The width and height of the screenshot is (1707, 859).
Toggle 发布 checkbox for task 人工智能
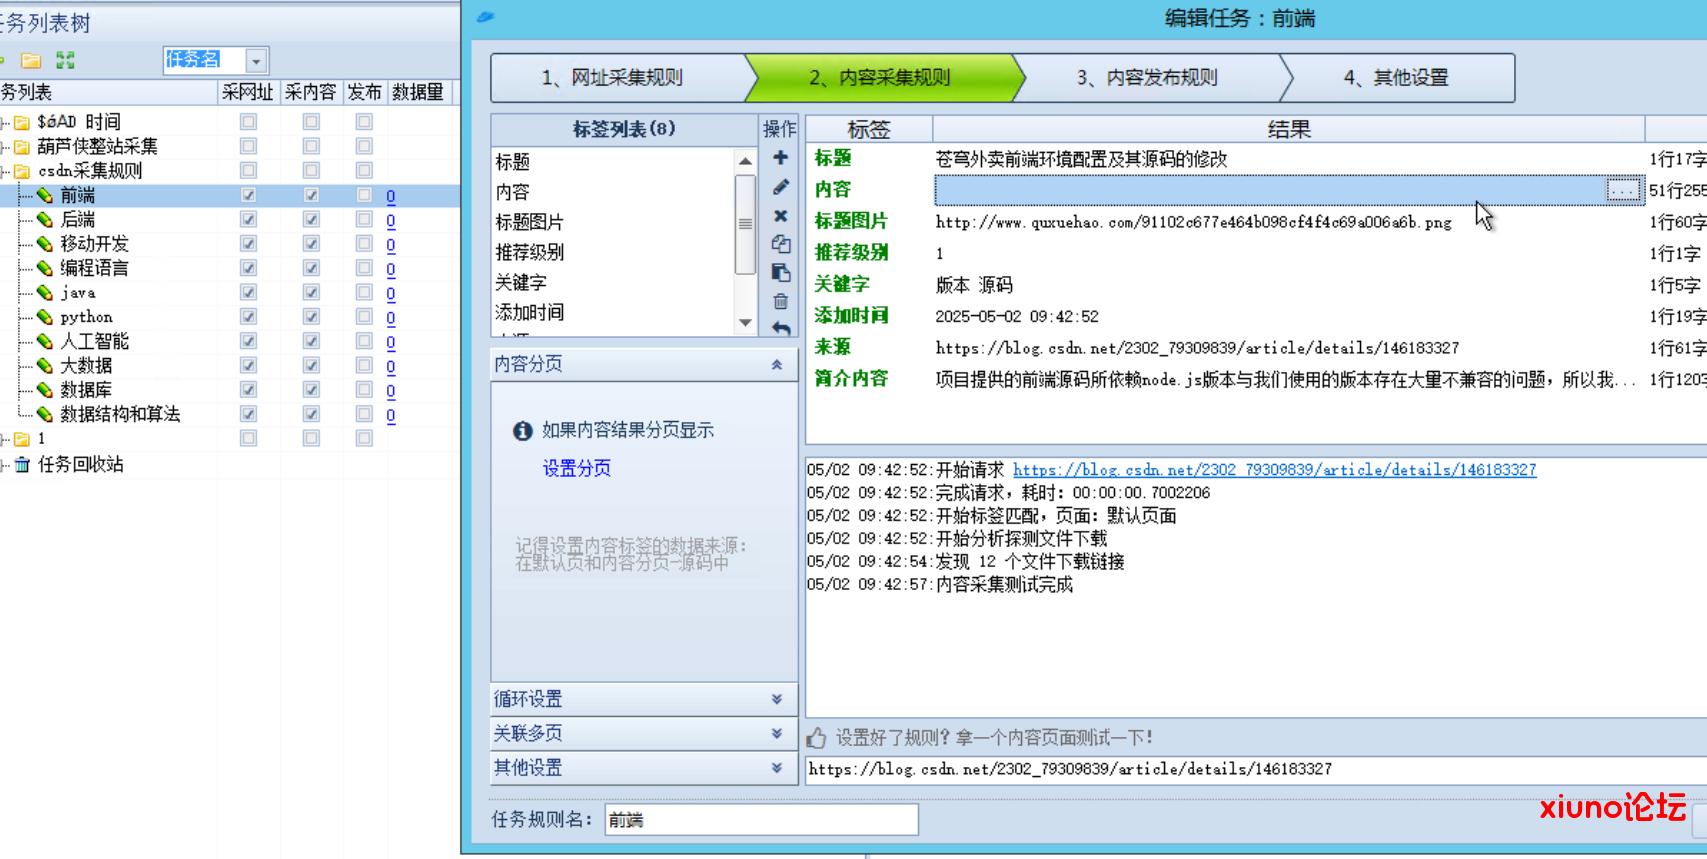(364, 341)
